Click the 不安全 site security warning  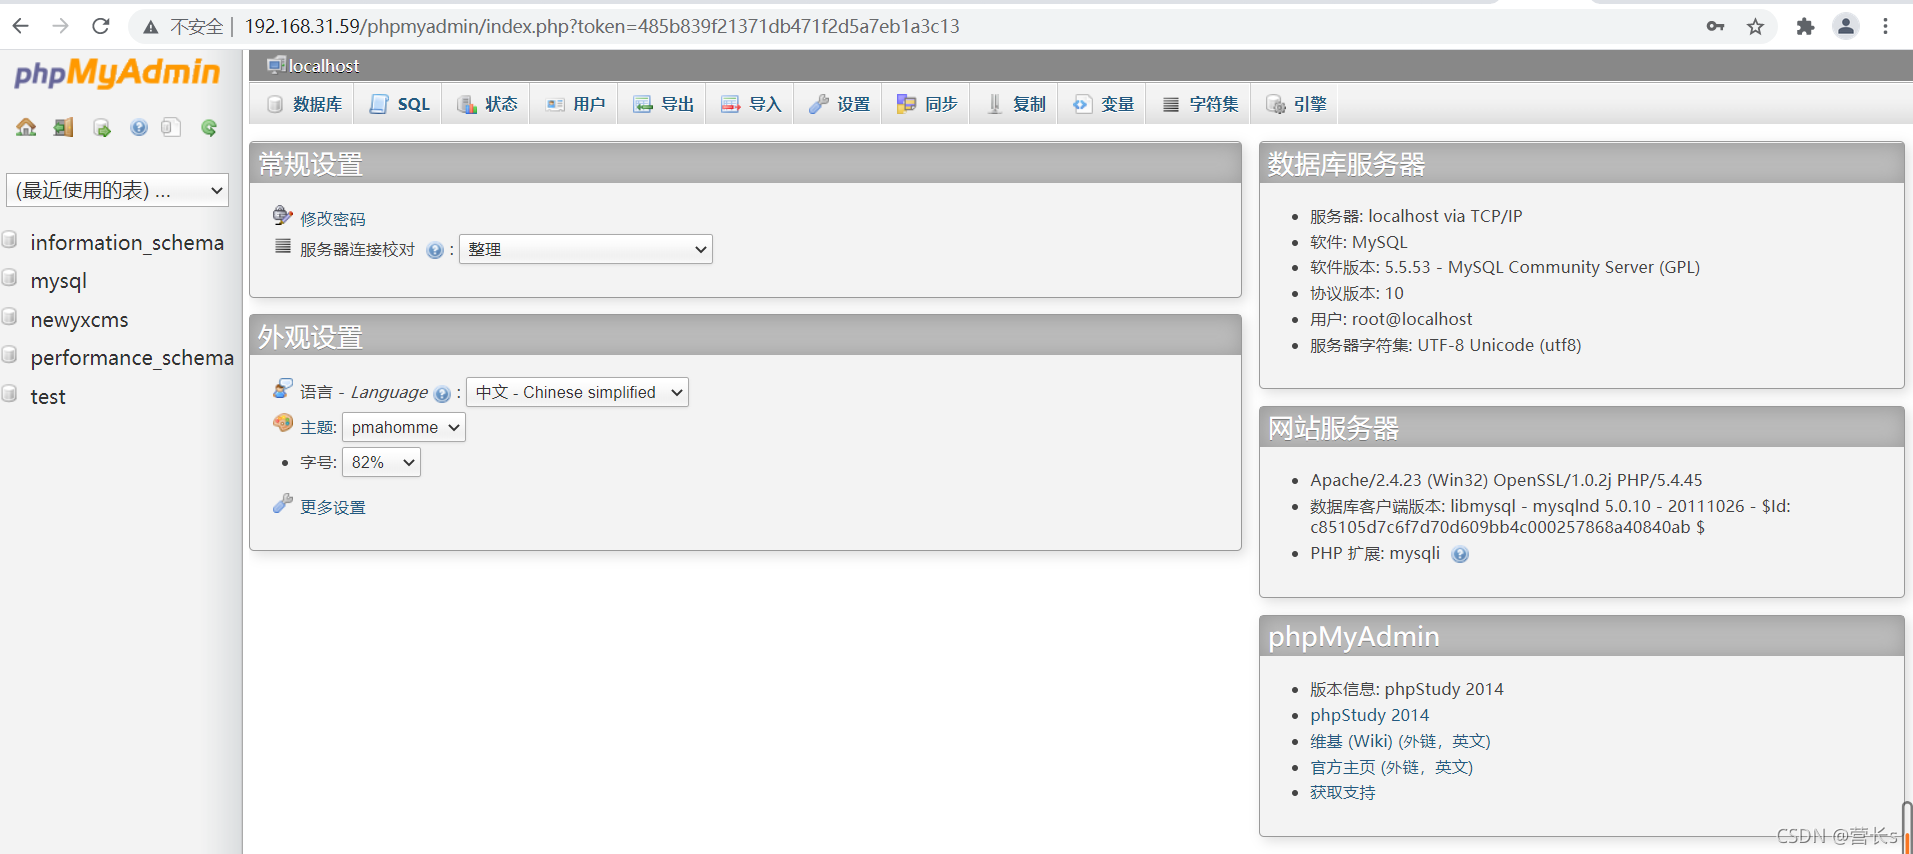[184, 27]
